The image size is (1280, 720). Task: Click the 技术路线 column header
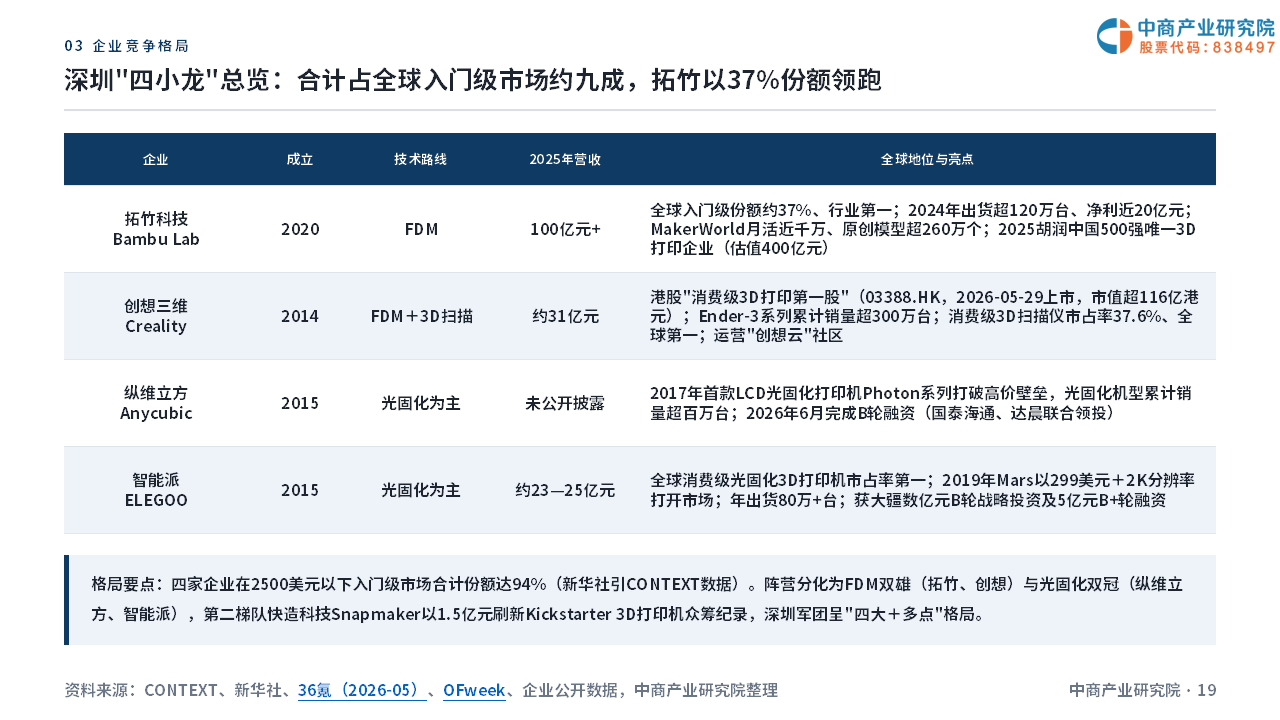[x=421, y=159]
